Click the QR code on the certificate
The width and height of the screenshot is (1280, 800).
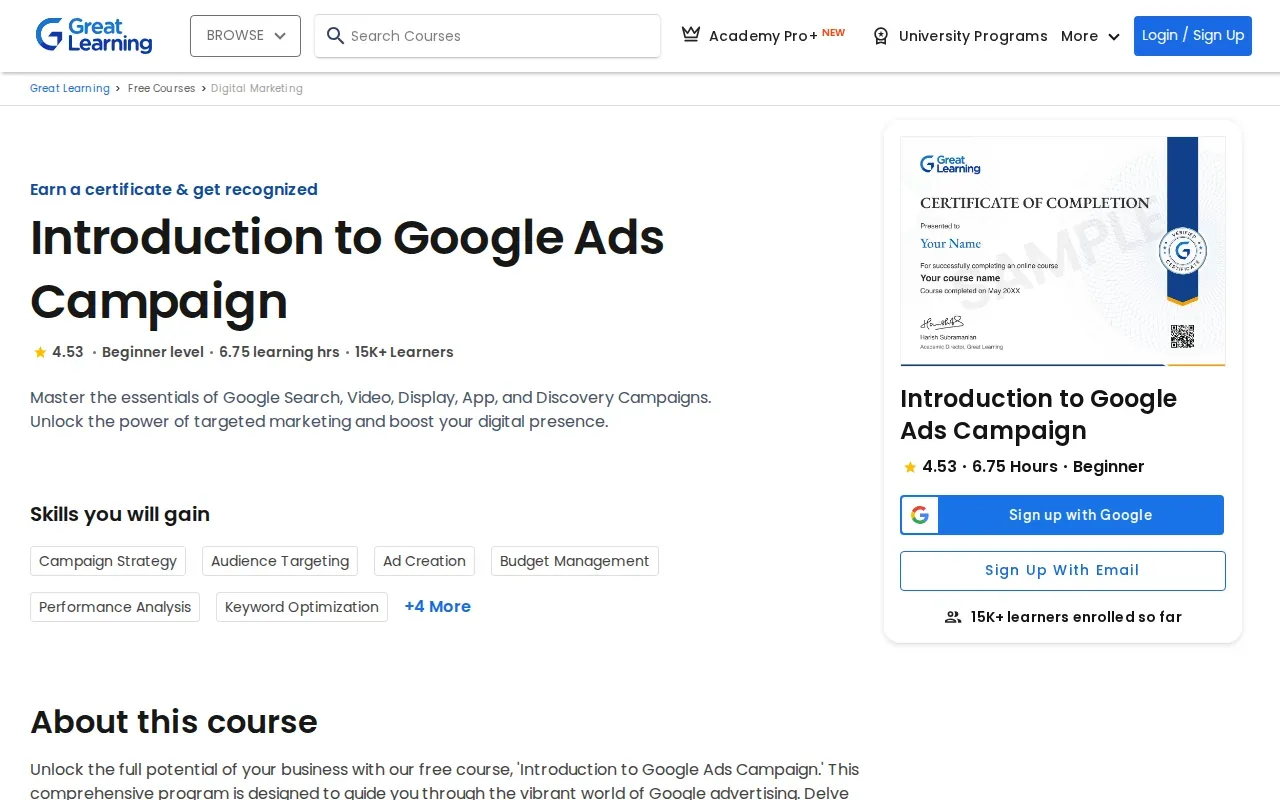(1182, 336)
